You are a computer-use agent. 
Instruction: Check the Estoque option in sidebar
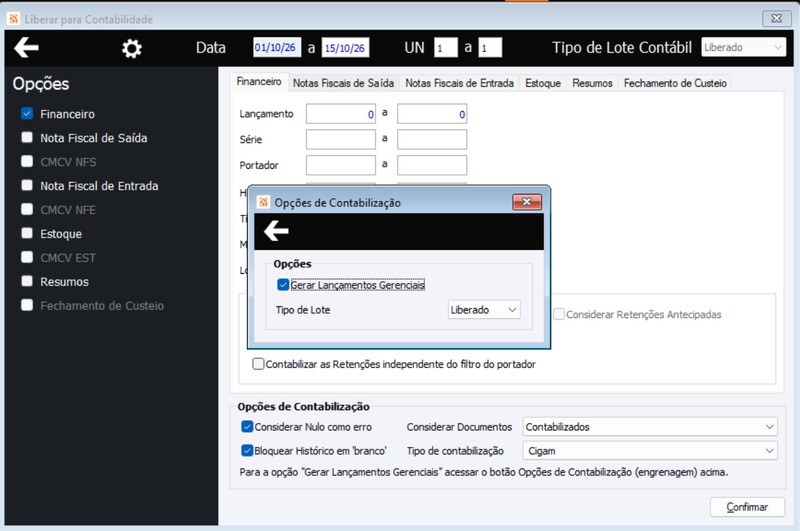point(27,233)
